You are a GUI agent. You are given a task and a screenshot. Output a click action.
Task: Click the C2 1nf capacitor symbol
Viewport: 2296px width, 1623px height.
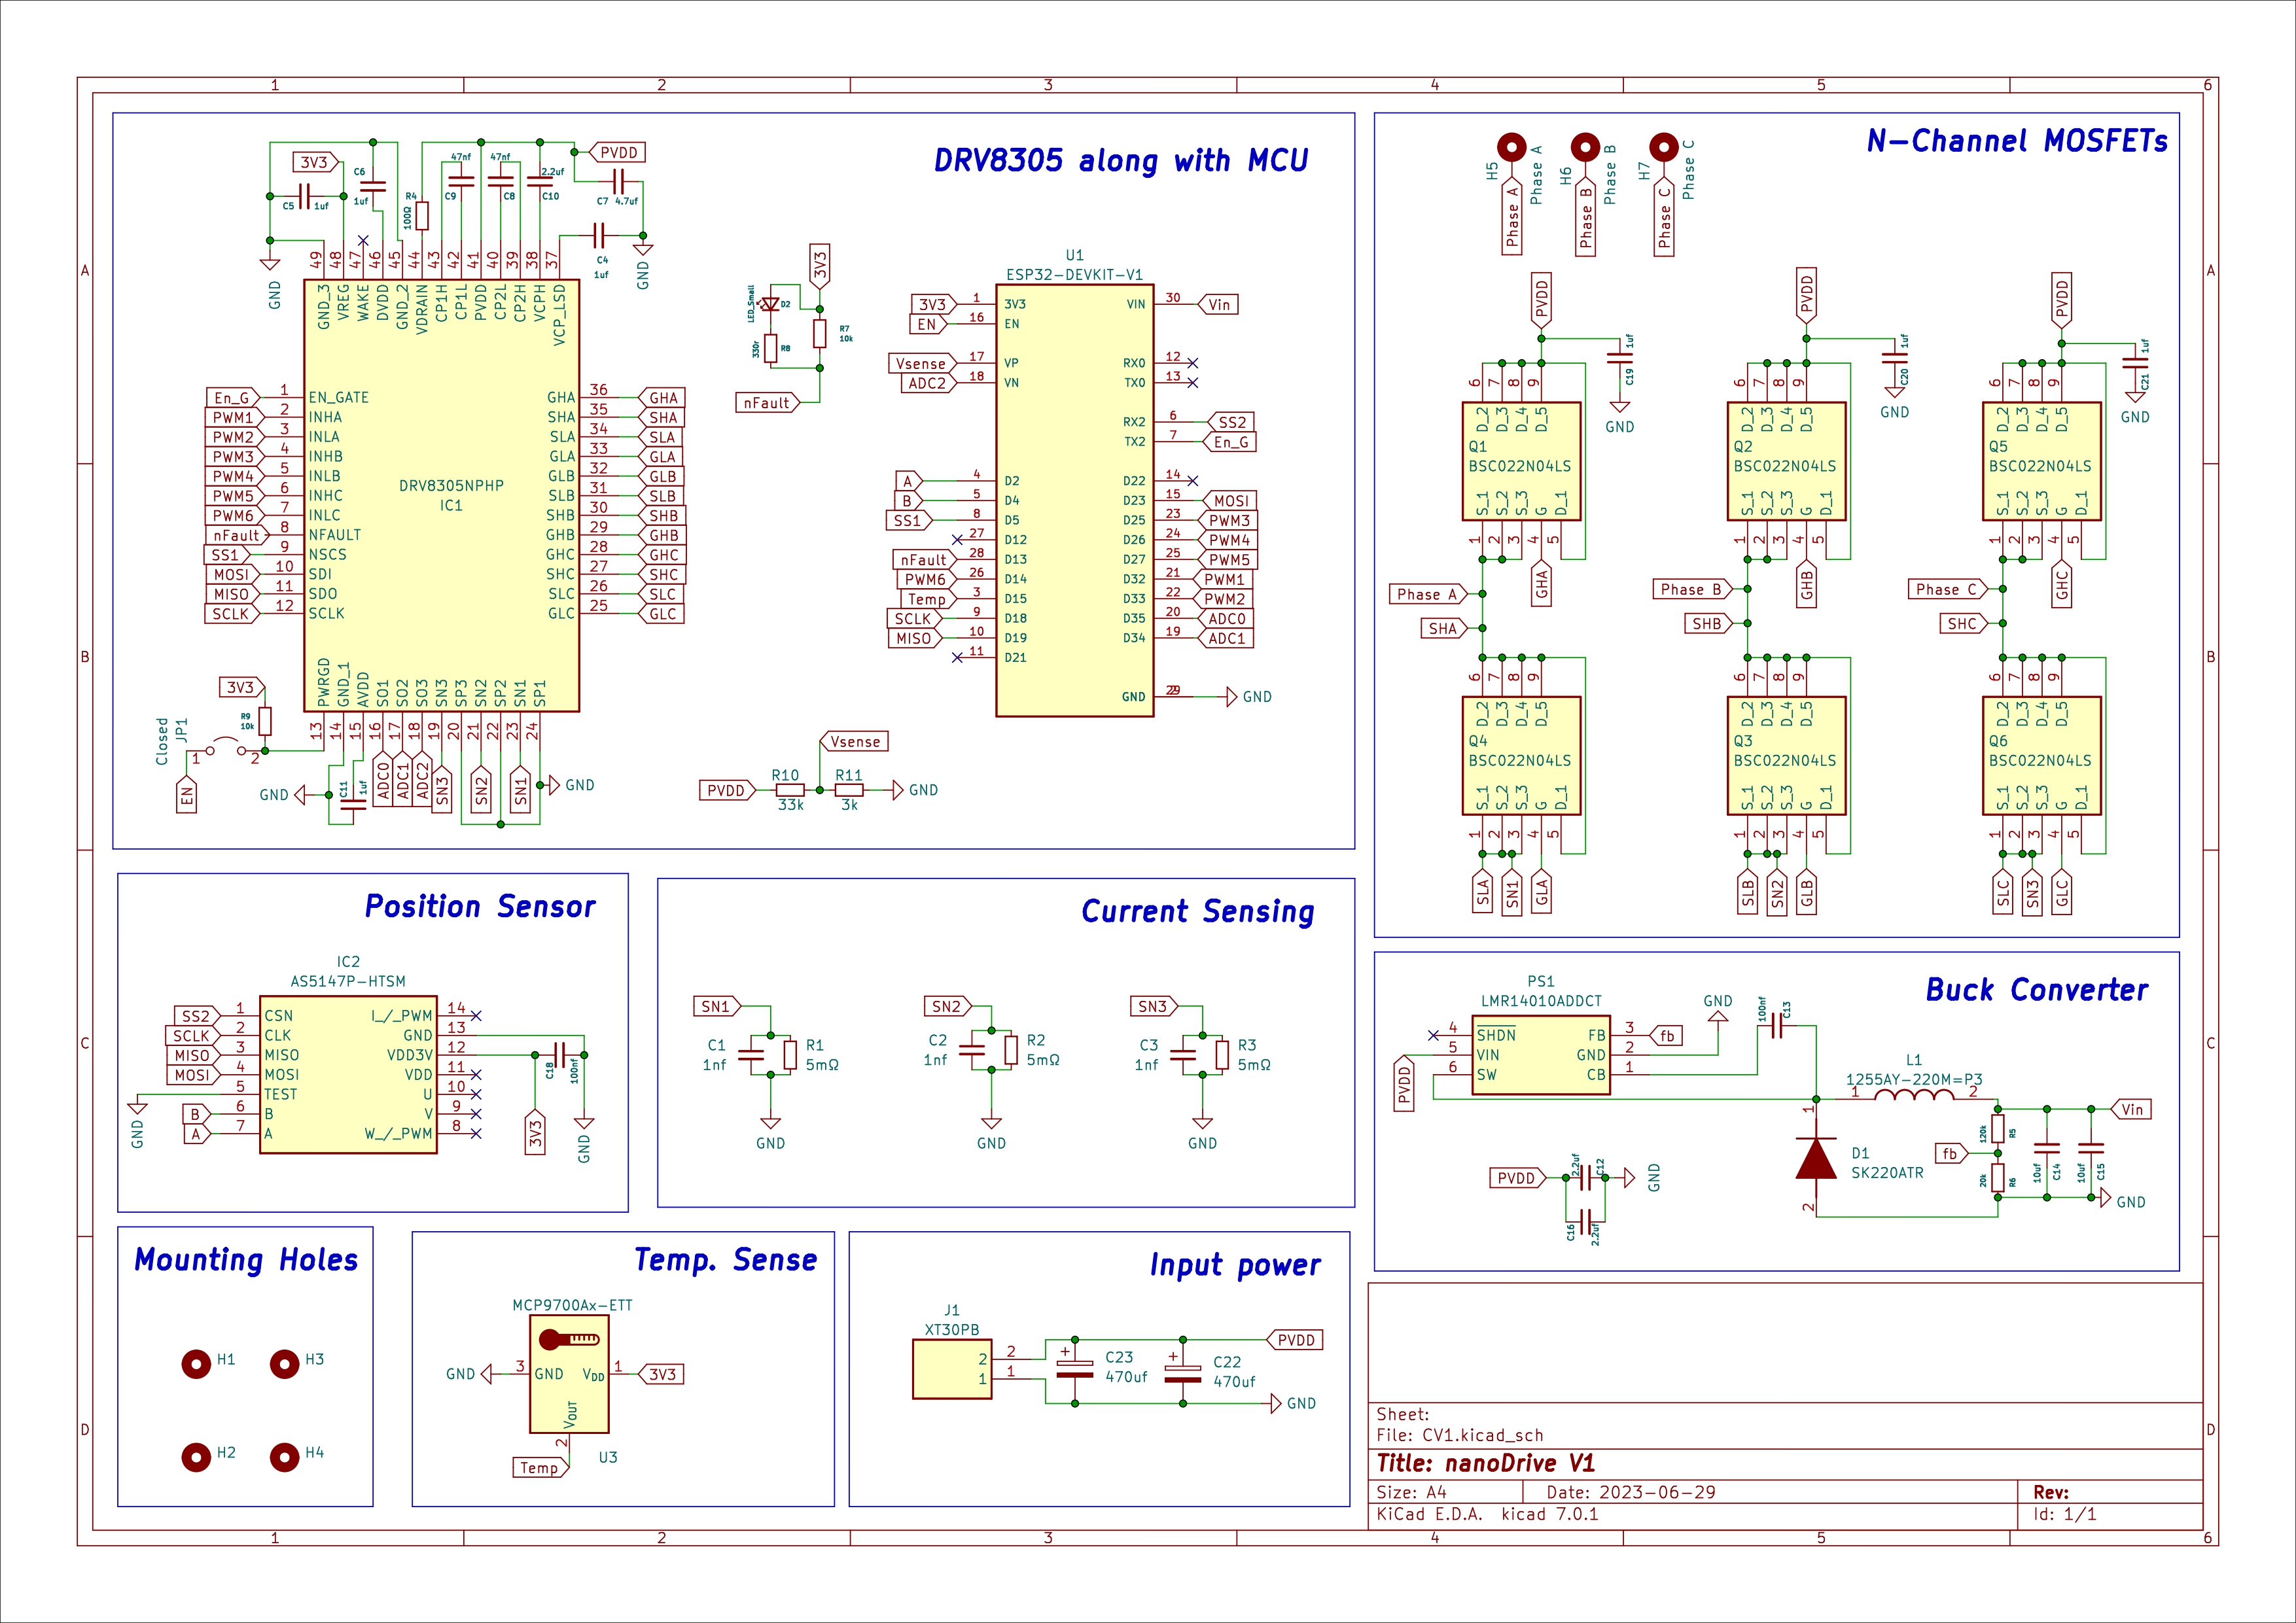coord(972,1050)
